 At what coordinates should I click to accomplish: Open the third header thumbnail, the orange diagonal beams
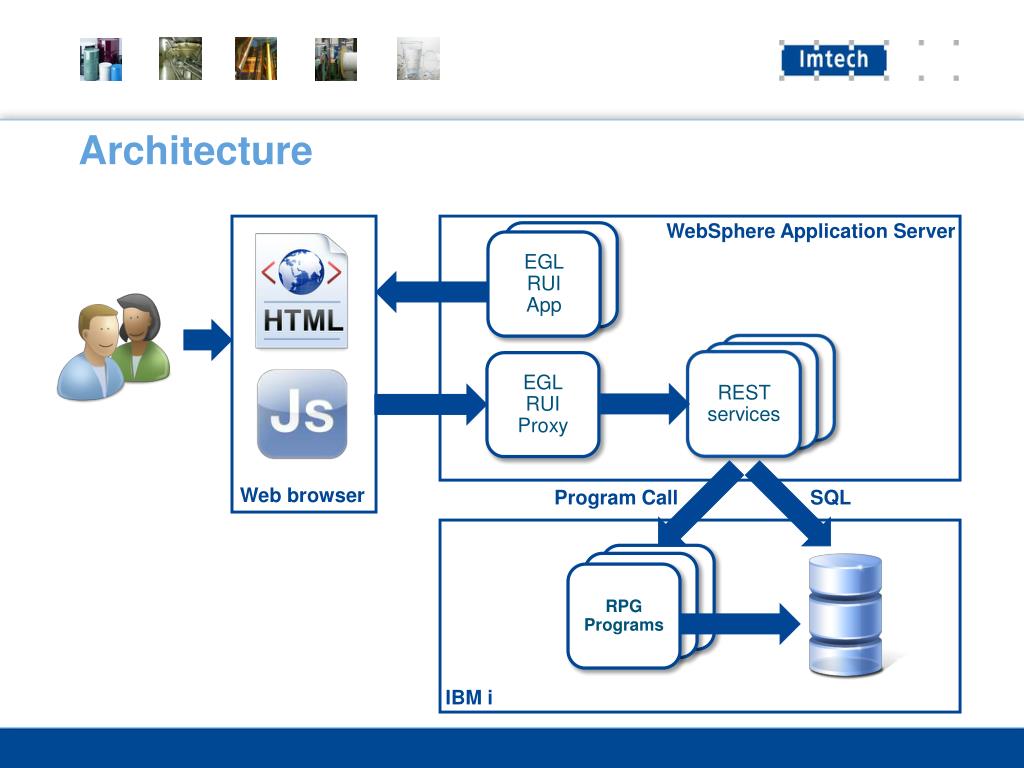(x=256, y=59)
